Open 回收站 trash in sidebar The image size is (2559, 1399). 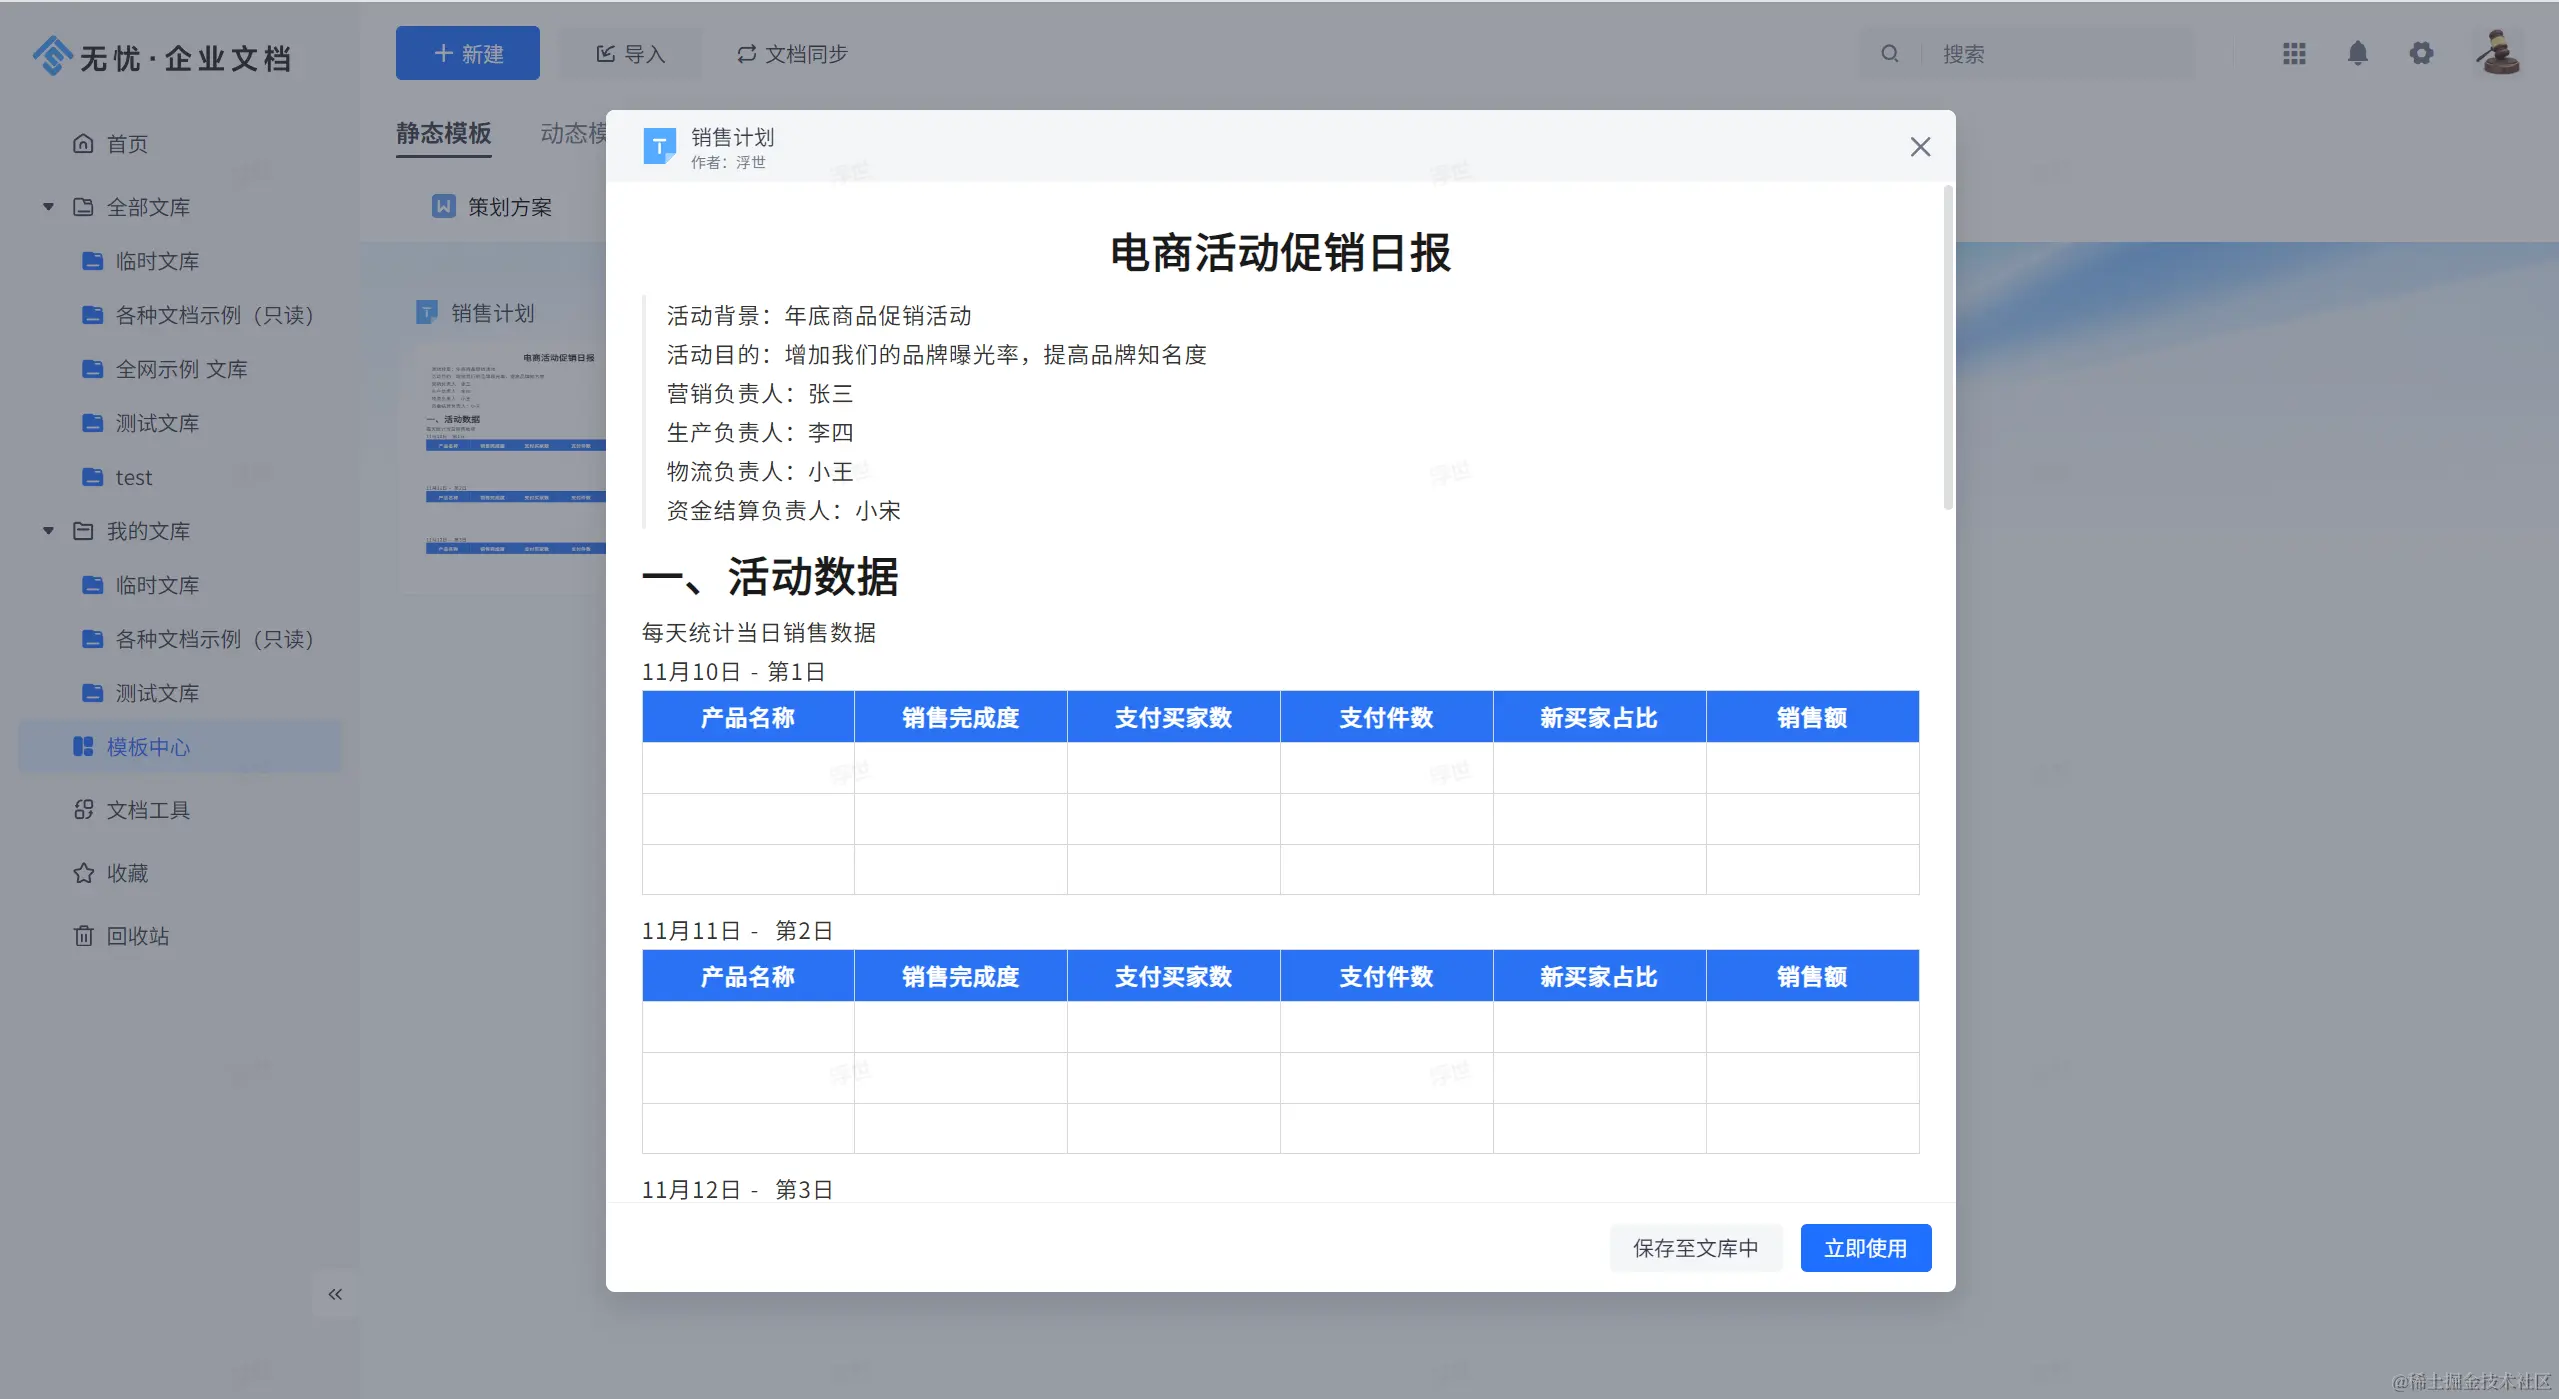point(137,936)
